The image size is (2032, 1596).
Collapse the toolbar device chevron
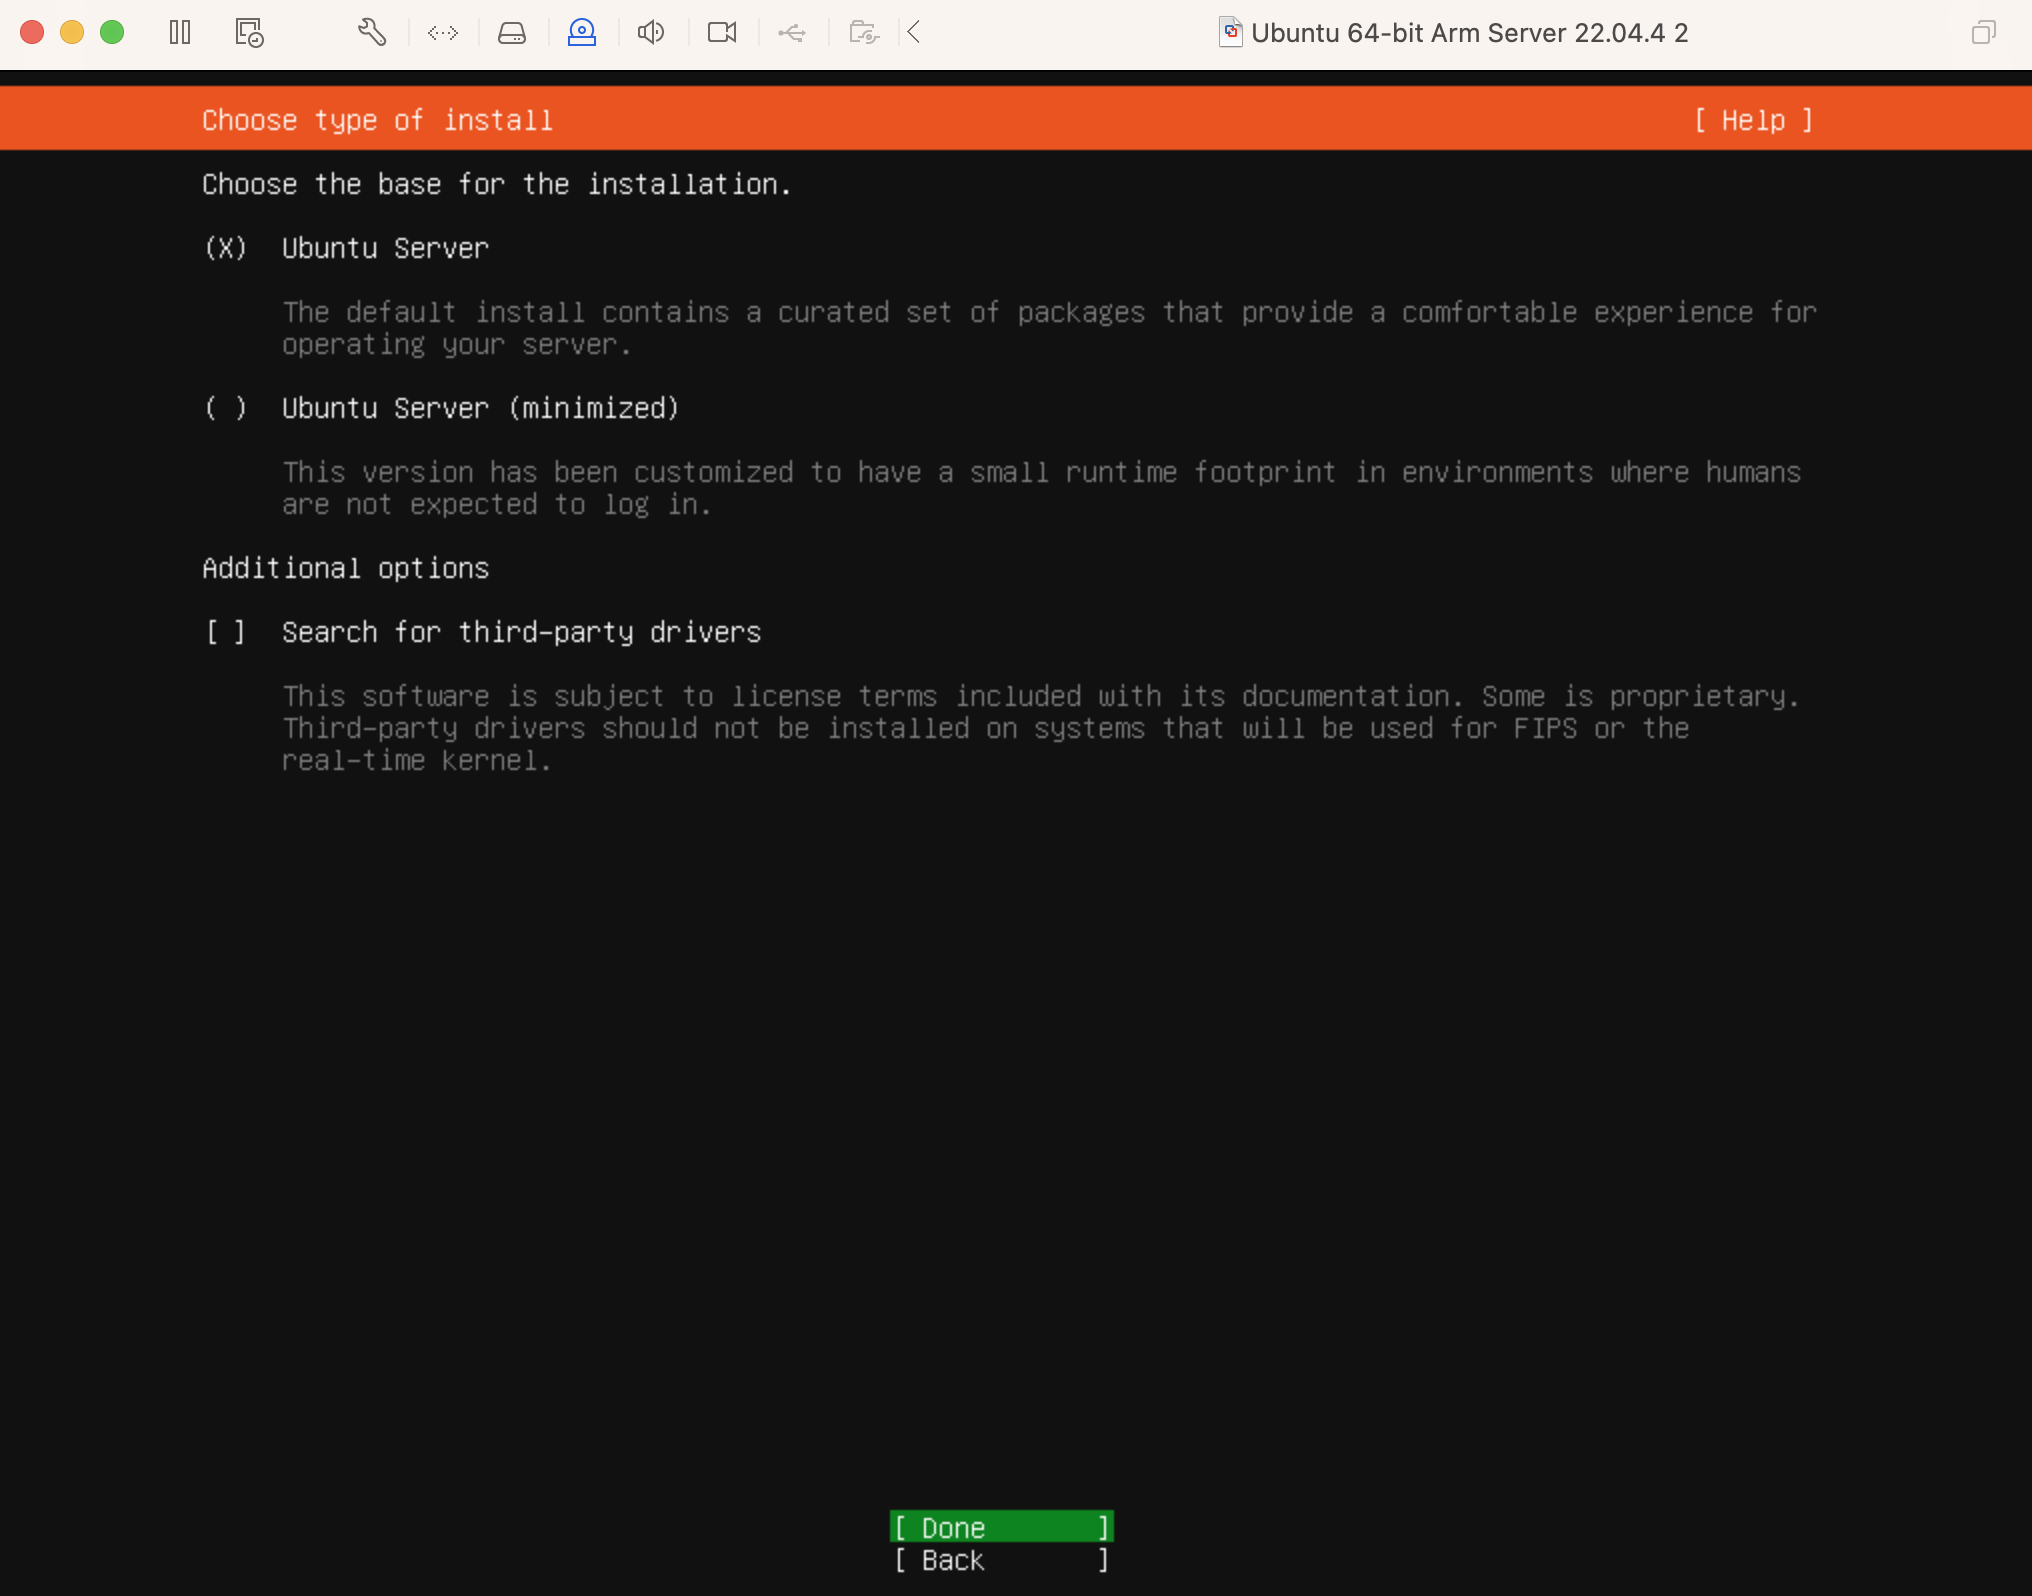click(914, 33)
